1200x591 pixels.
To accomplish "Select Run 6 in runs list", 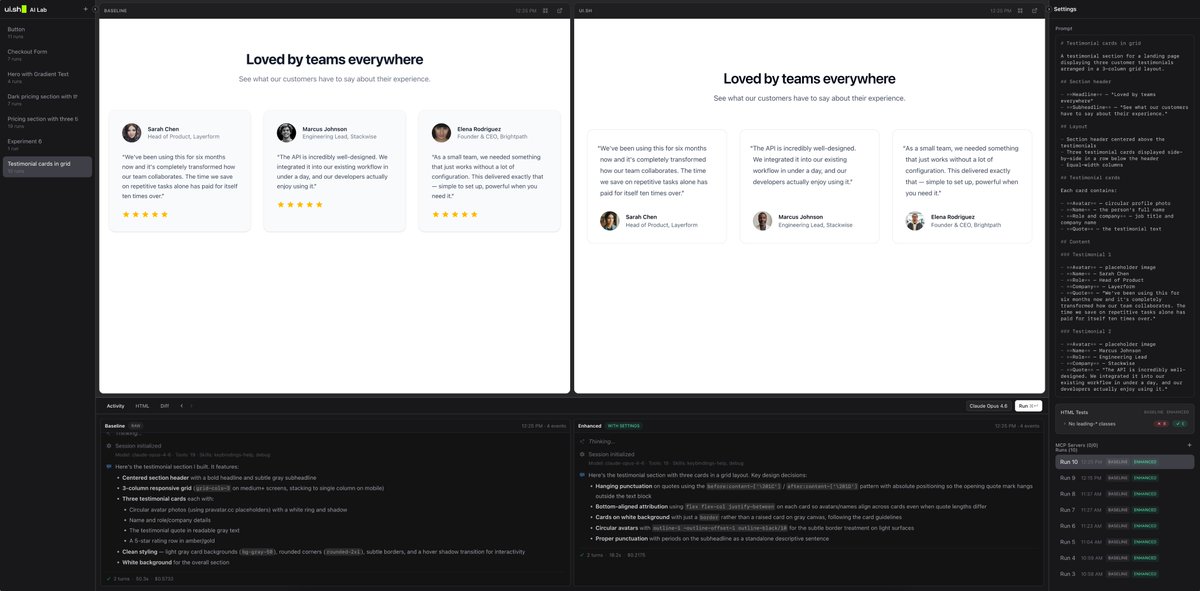I will point(1124,526).
